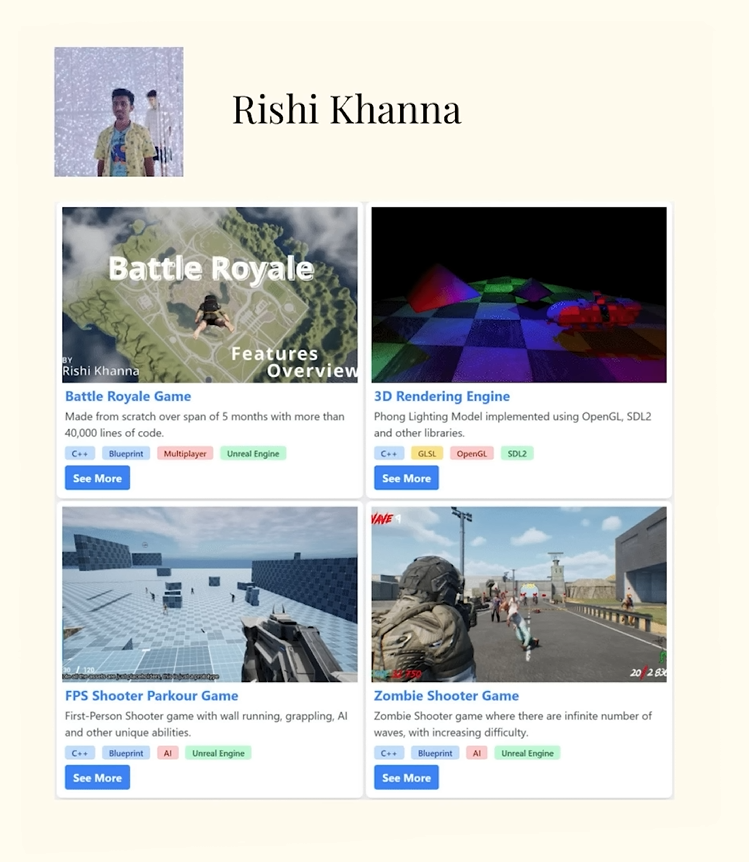The image size is (749, 862).
Task: Select the Multiplayer tag on Battle Royale
Action: coord(185,454)
